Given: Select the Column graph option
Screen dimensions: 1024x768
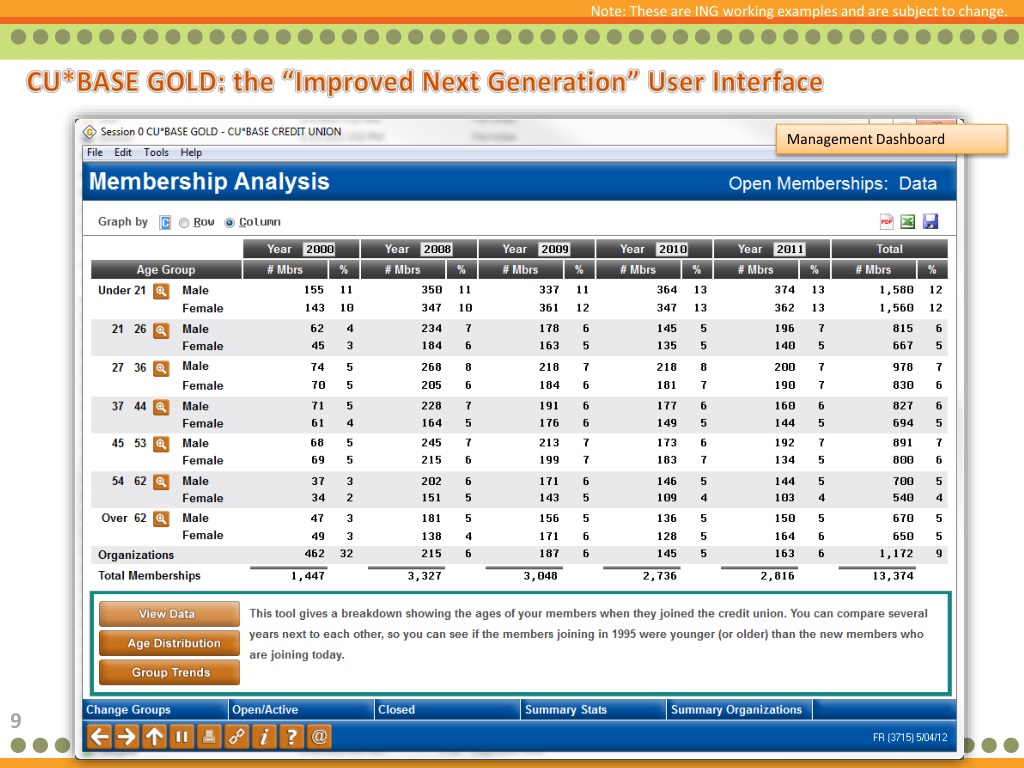Looking at the screenshot, I should 229,223.
